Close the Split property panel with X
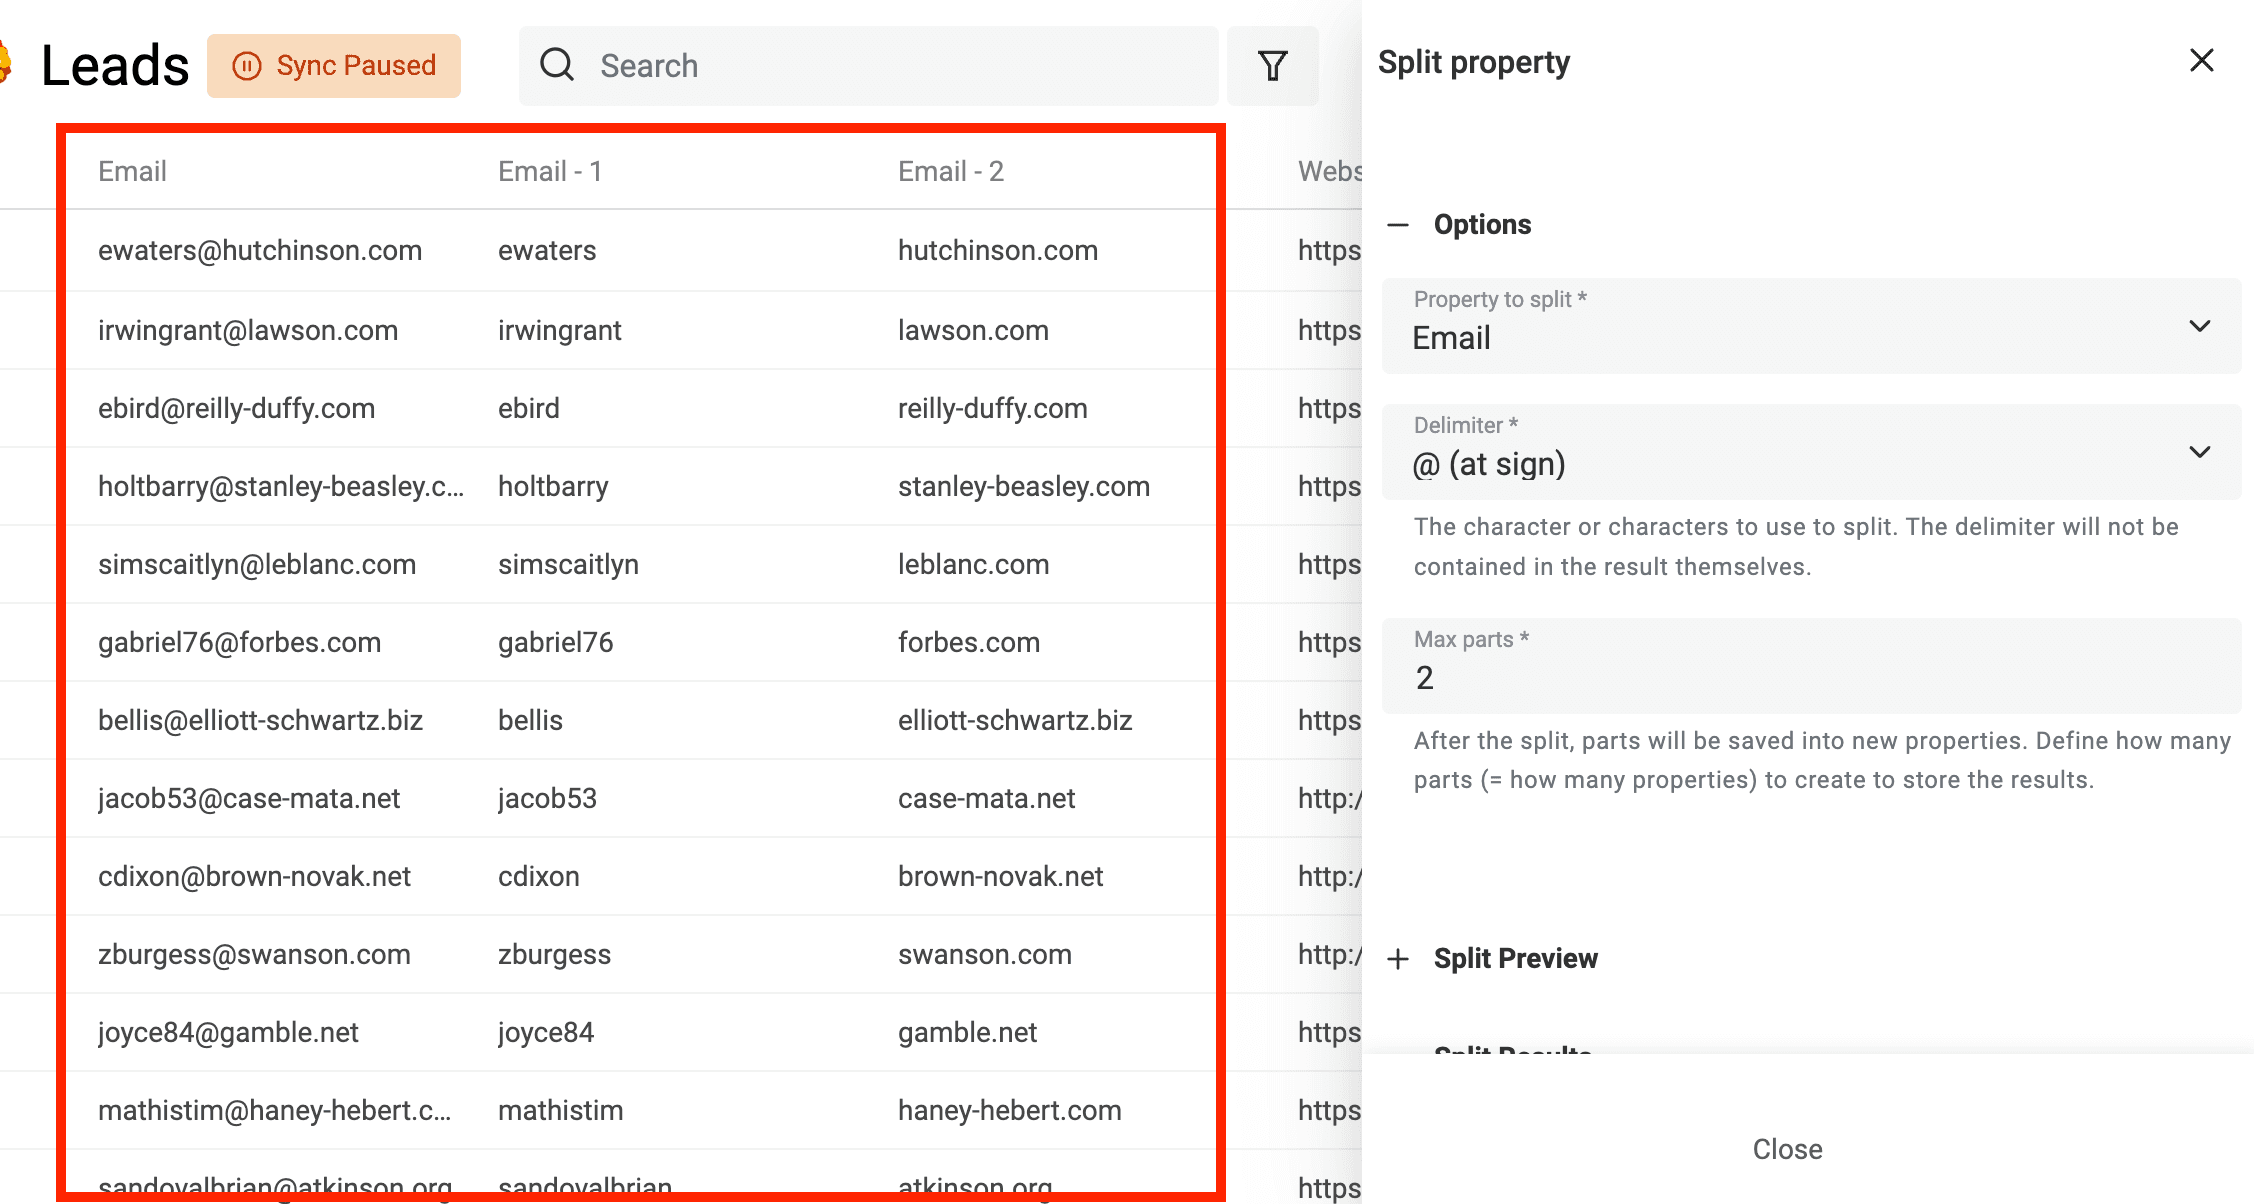Viewport: 2254px width, 1204px height. pos(2201,61)
